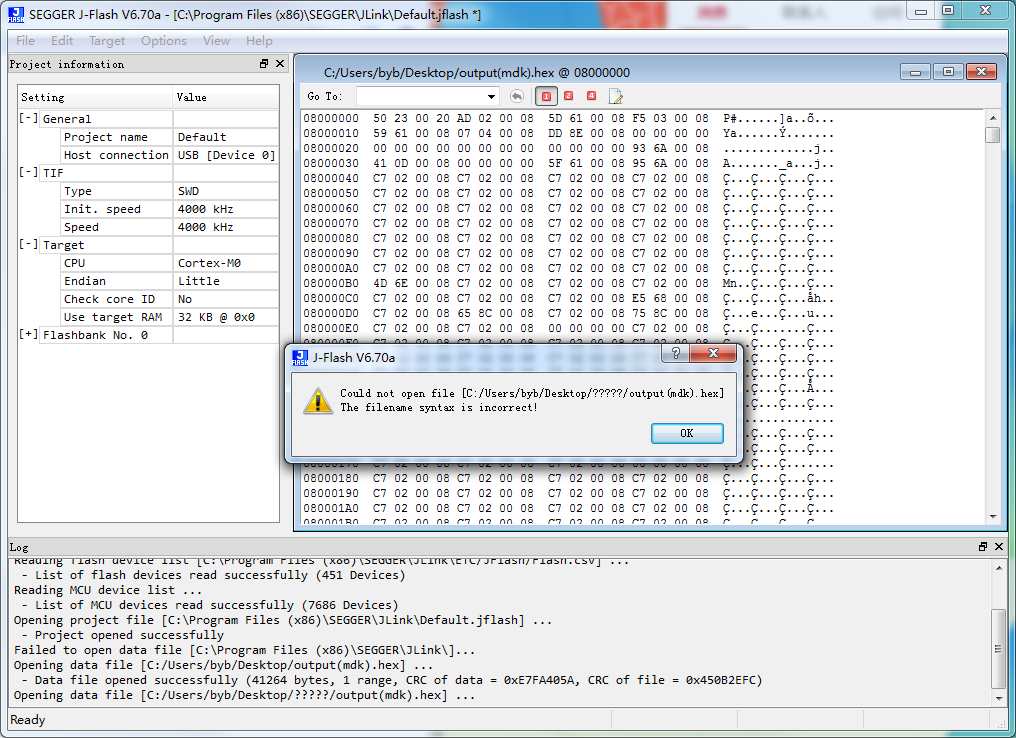Open the Target menu
The image size is (1016, 738).
click(107, 41)
